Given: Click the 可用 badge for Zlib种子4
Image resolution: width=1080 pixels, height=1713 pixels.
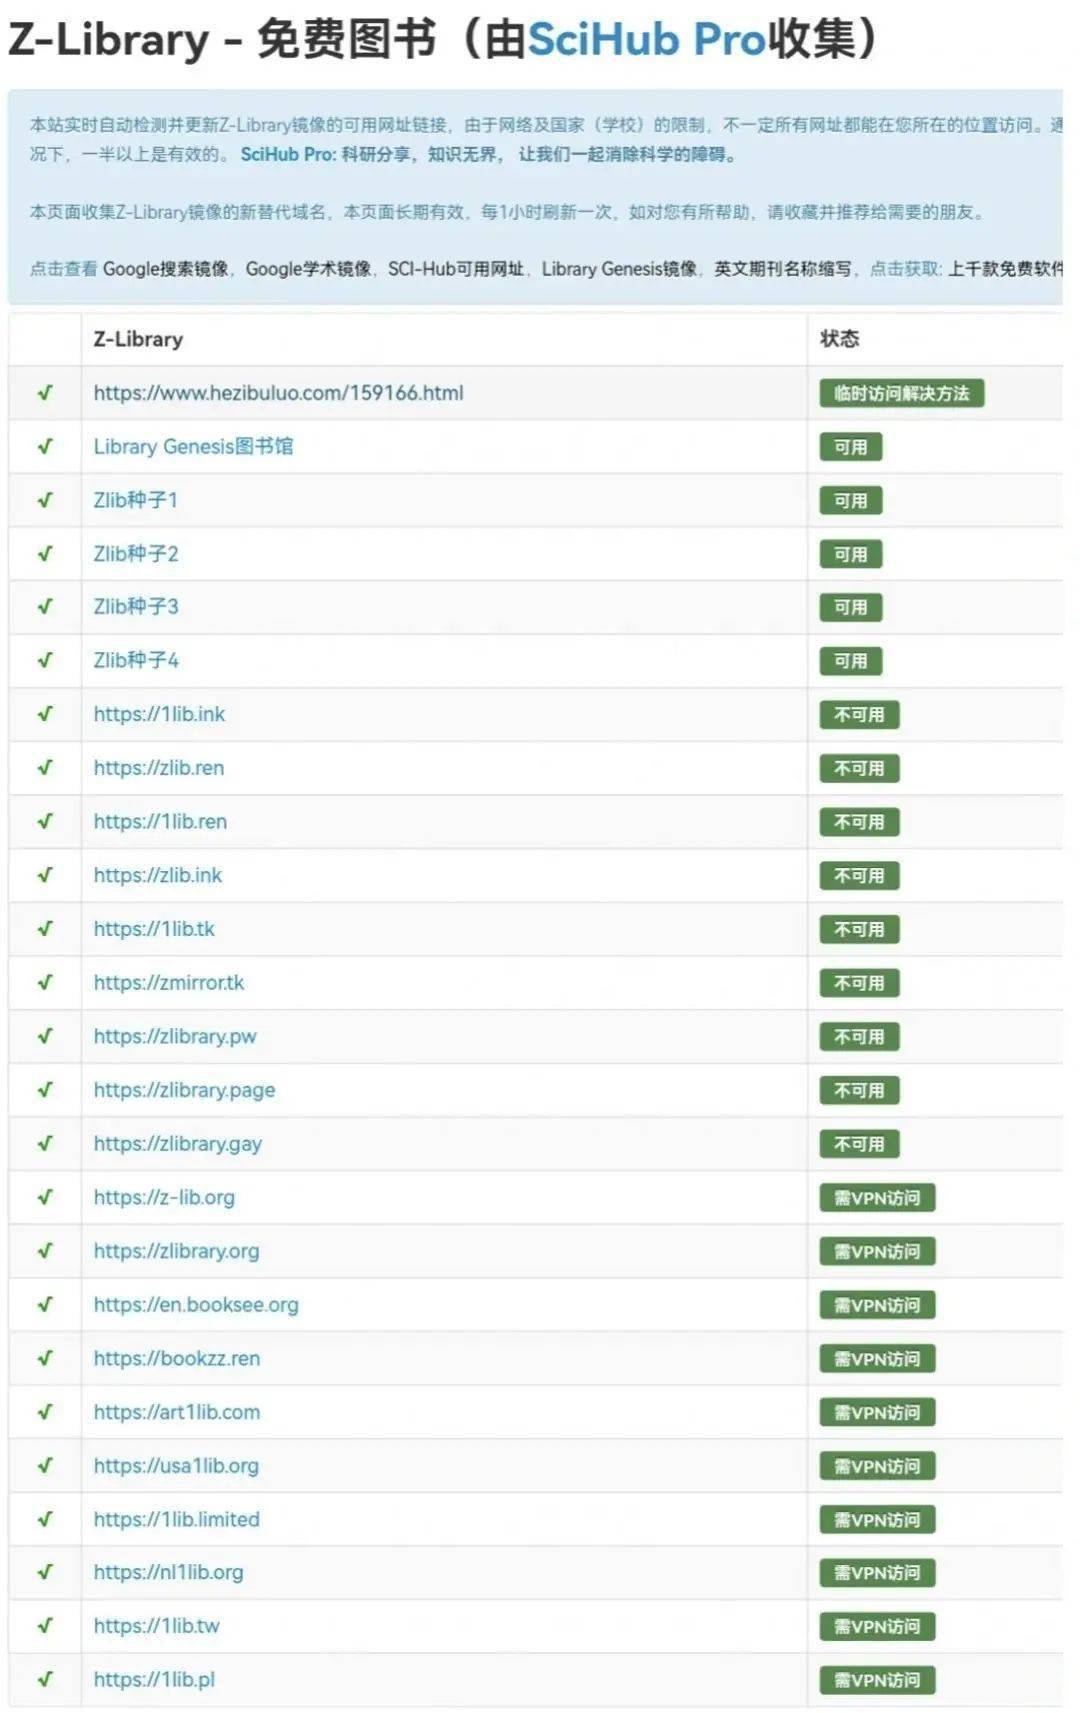Looking at the screenshot, I should [850, 660].
